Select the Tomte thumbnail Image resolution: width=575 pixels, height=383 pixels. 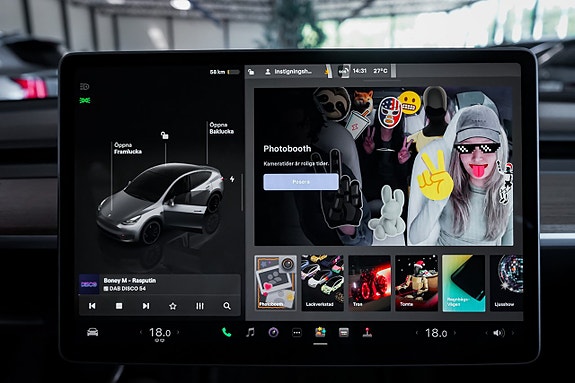click(x=416, y=283)
